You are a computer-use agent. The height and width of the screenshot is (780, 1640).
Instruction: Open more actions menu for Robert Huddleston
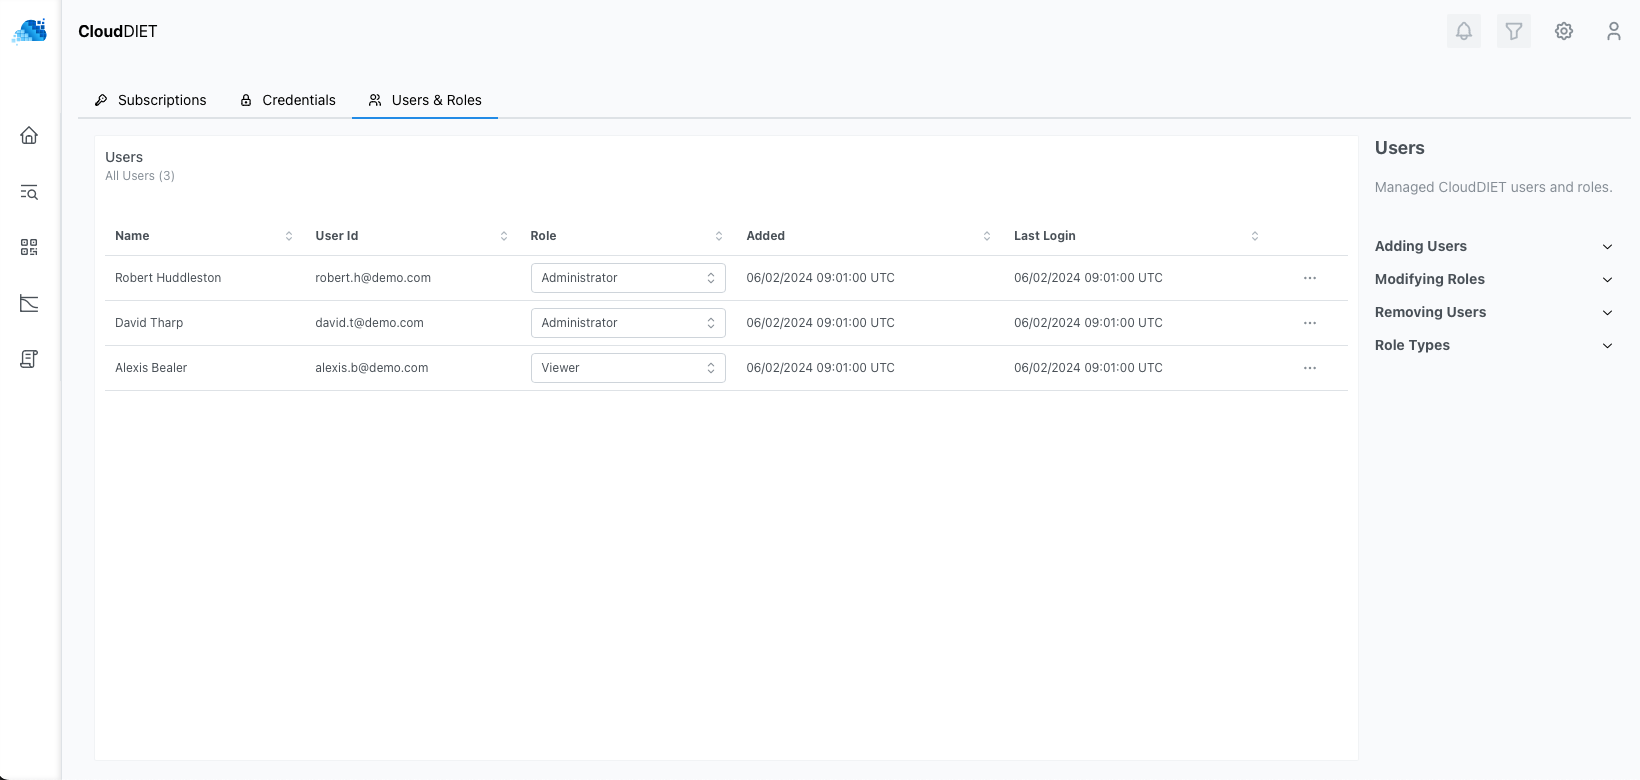point(1309,278)
